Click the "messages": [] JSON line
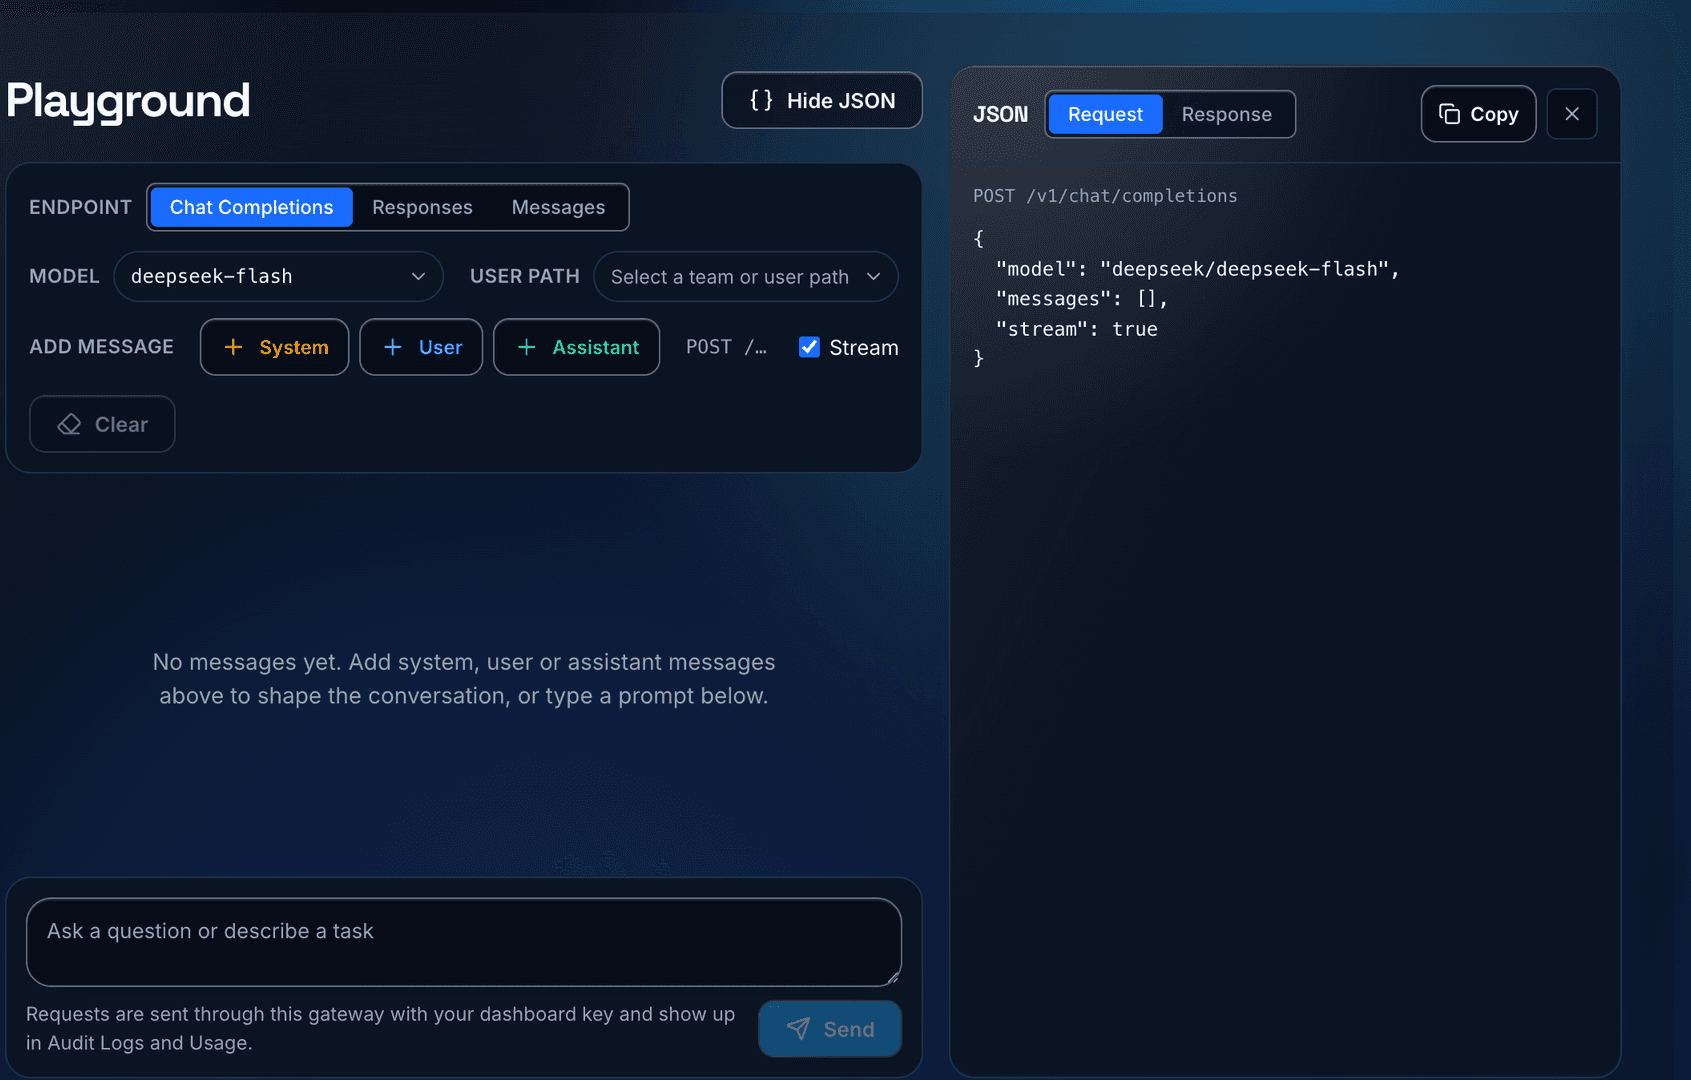 tap(1082, 299)
